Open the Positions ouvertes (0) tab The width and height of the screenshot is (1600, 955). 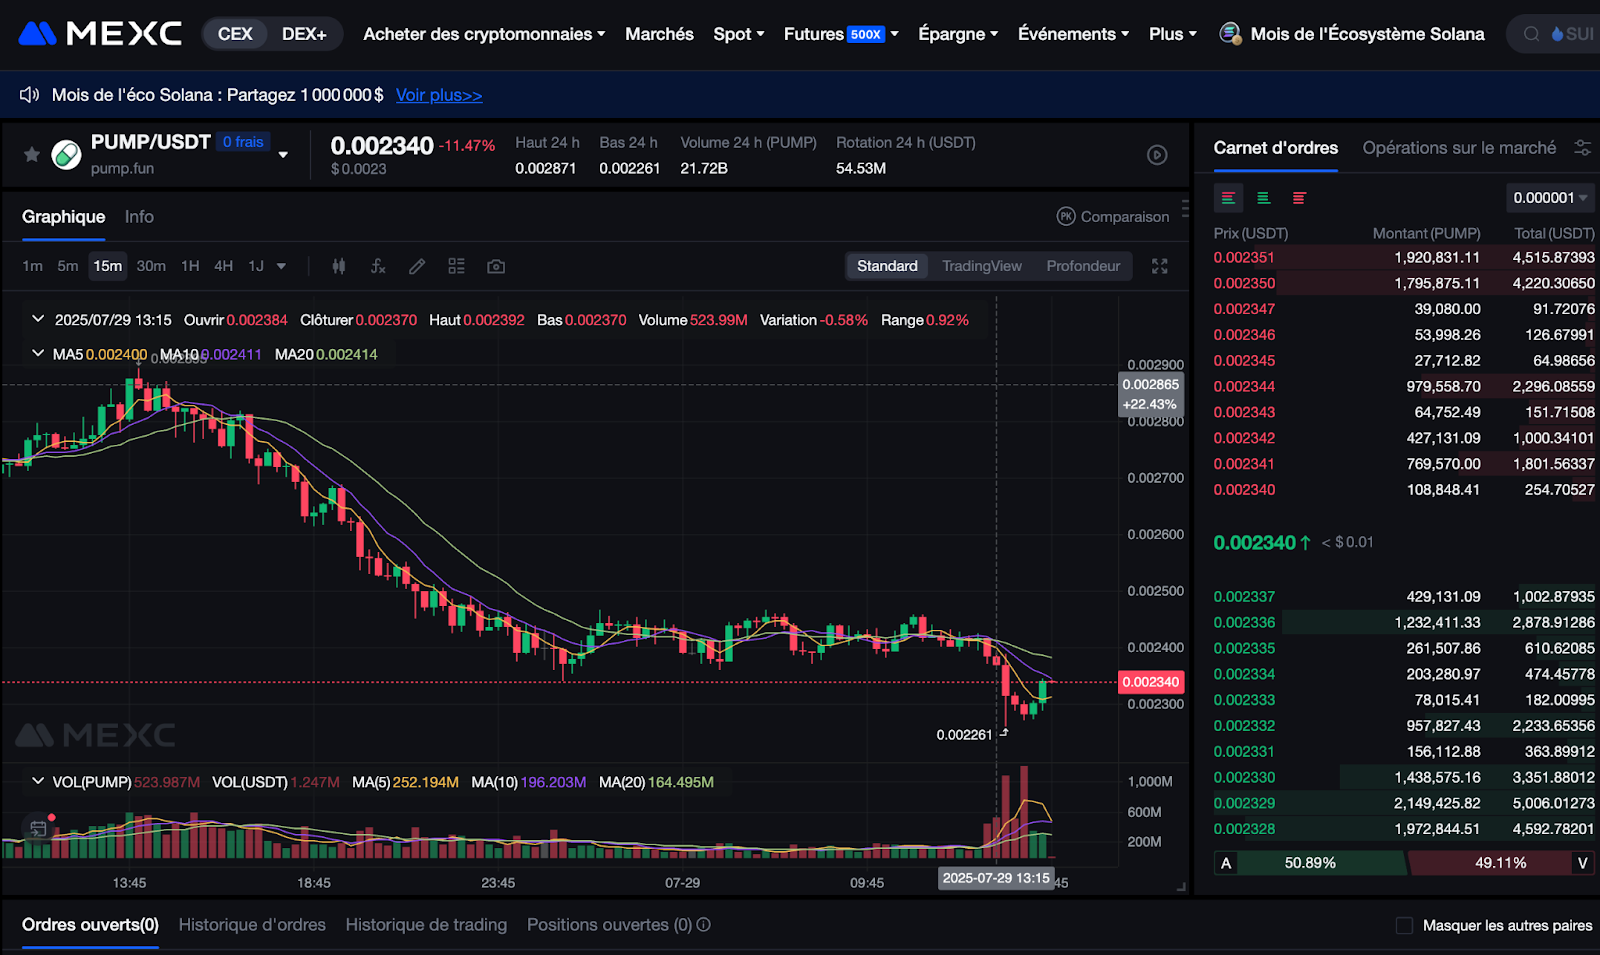coord(609,925)
